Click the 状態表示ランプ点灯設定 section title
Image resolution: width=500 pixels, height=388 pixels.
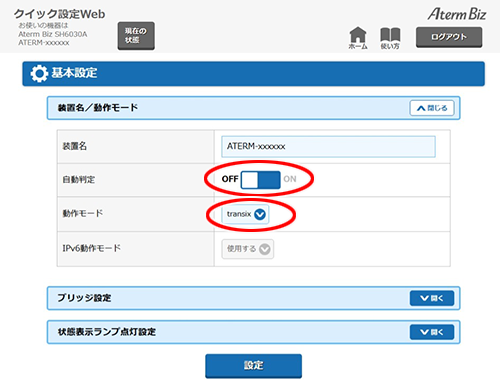coord(107,332)
